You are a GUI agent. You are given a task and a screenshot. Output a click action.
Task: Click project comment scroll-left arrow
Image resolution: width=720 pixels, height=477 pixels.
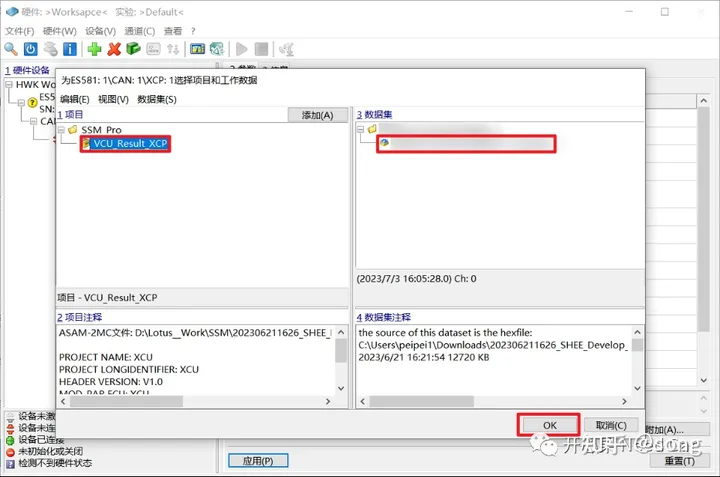click(x=63, y=402)
